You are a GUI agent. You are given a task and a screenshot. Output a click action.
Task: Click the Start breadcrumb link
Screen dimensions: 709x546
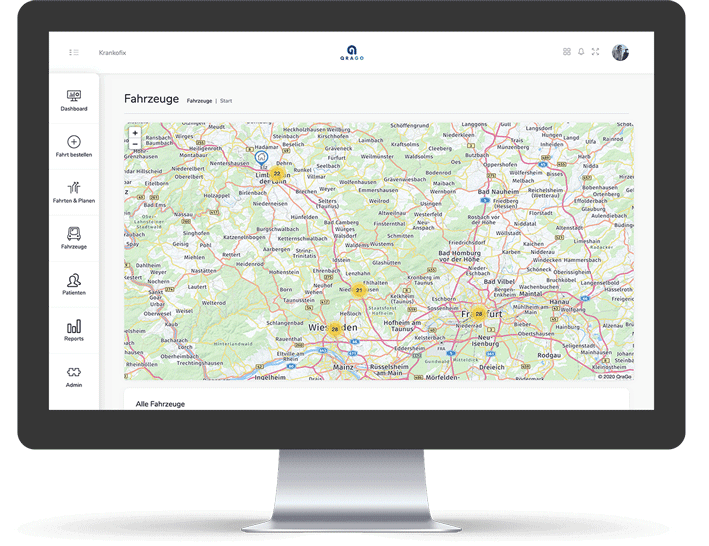pyautogui.click(x=226, y=101)
